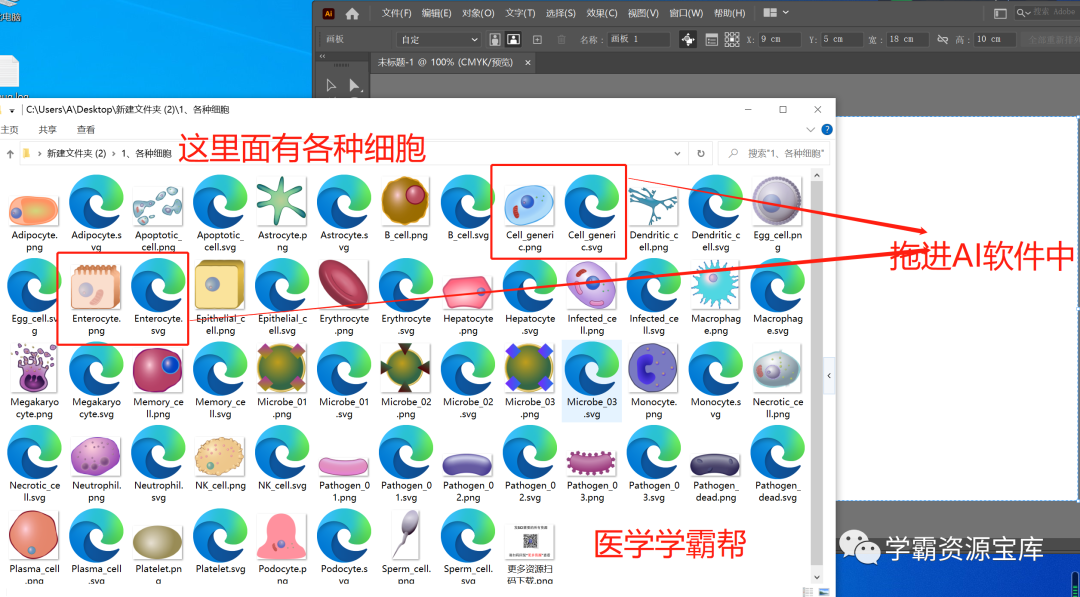Screen dimensions: 1080x597
Task: Open the 查看 tab in File Explorer
Action: coord(86,129)
